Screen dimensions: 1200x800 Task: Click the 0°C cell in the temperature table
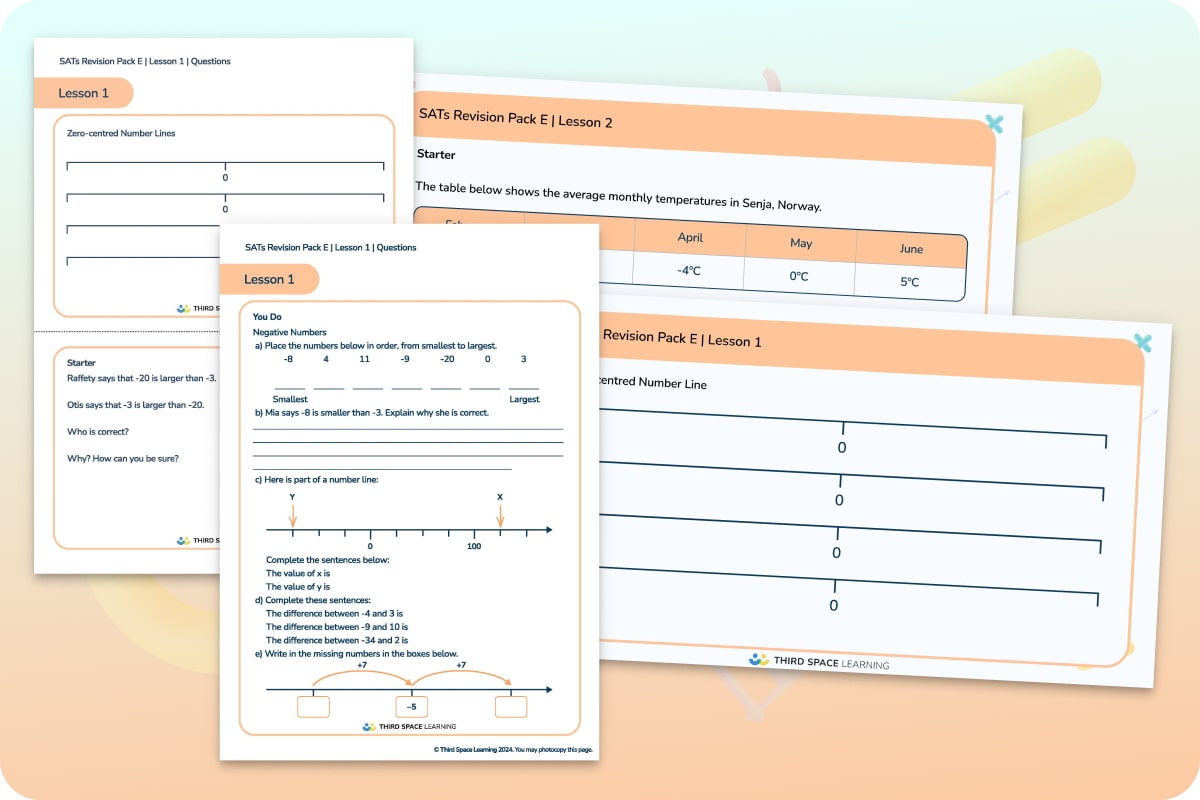799,276
